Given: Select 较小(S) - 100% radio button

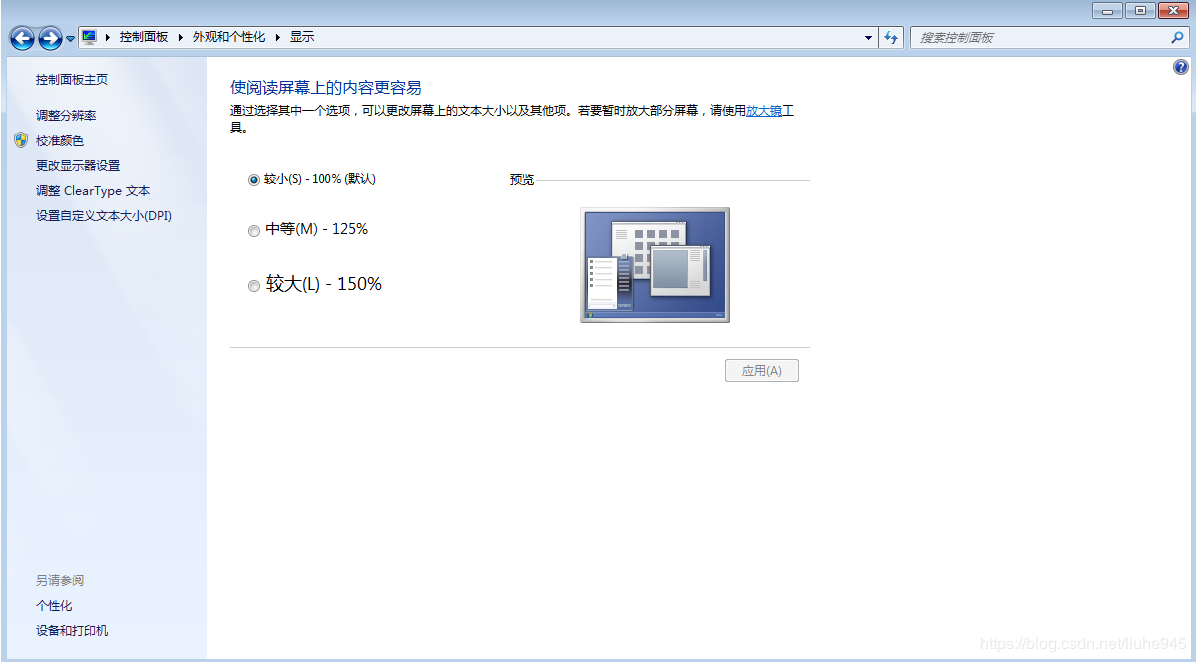Looking at the screenshot, I should click(x=254, y=180).
